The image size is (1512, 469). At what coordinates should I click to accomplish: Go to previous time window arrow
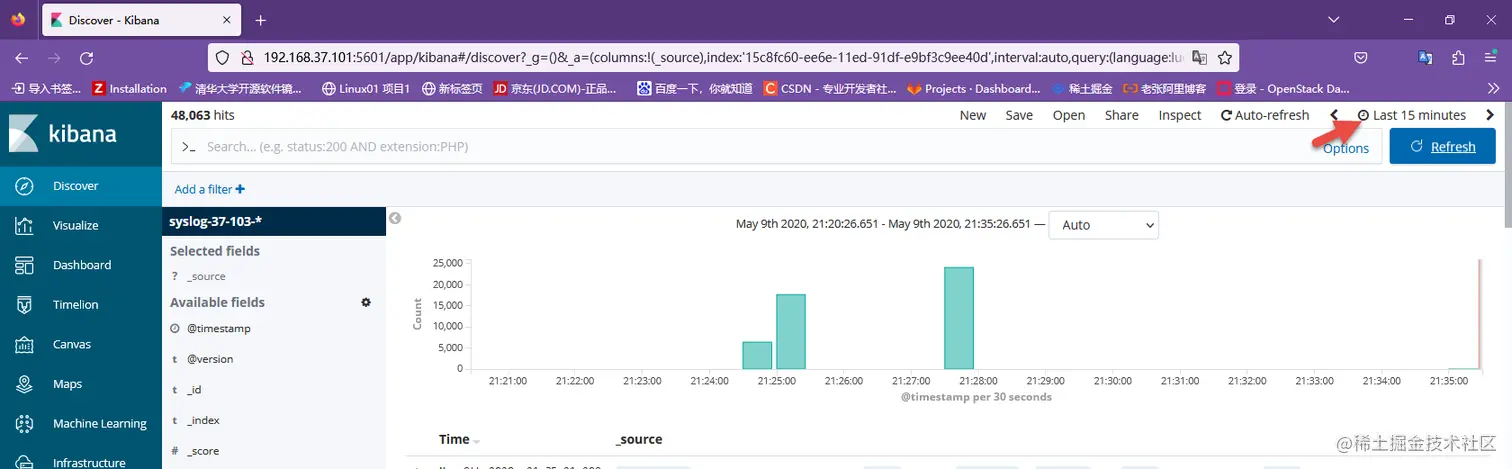[x=1334, y=115]
